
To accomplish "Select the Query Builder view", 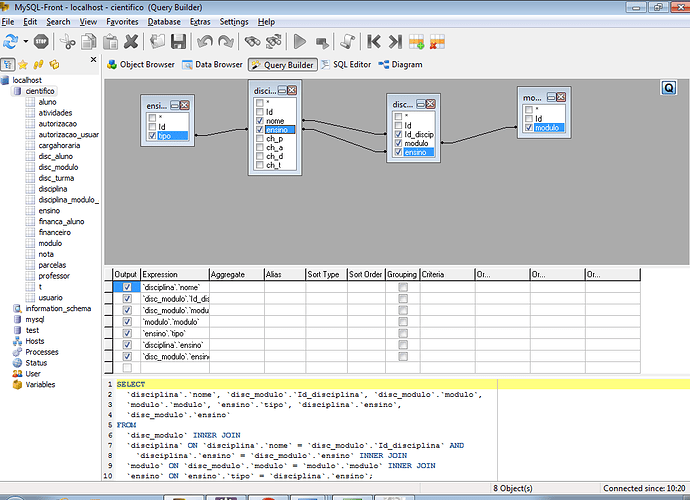I will [x=283, y=65].
